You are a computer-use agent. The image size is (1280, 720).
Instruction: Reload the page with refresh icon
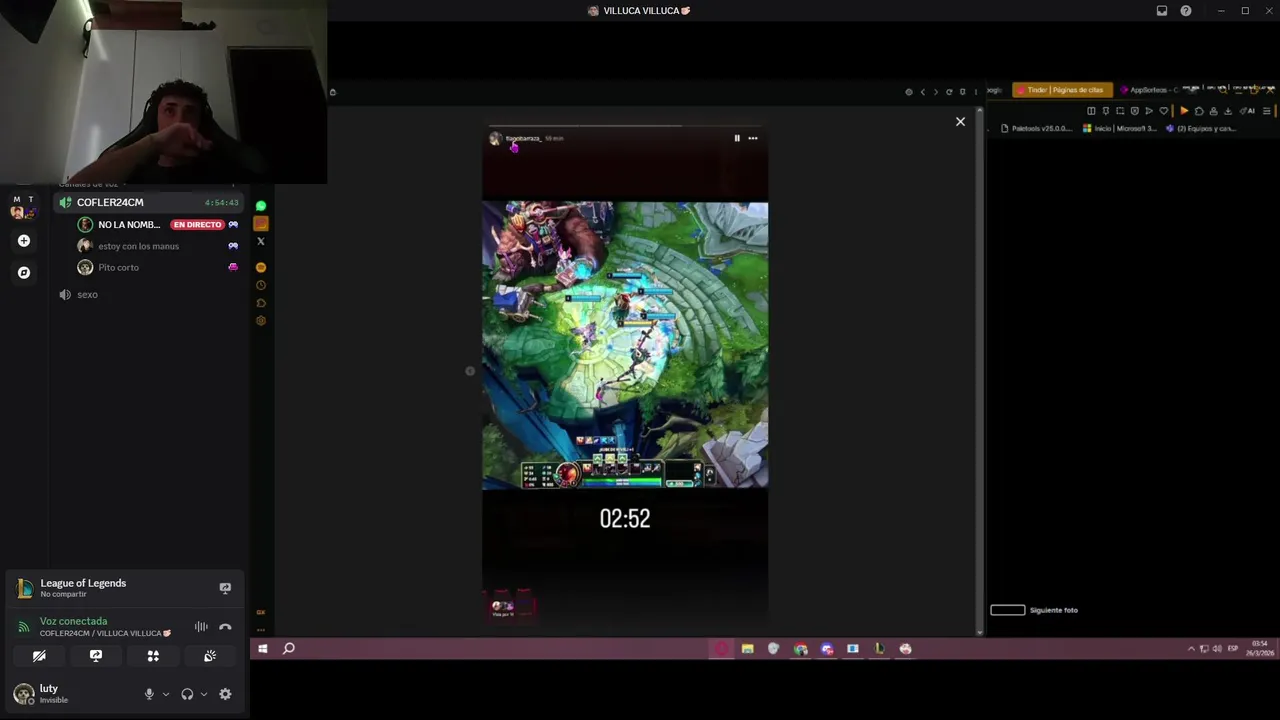[x=949, y=92]
